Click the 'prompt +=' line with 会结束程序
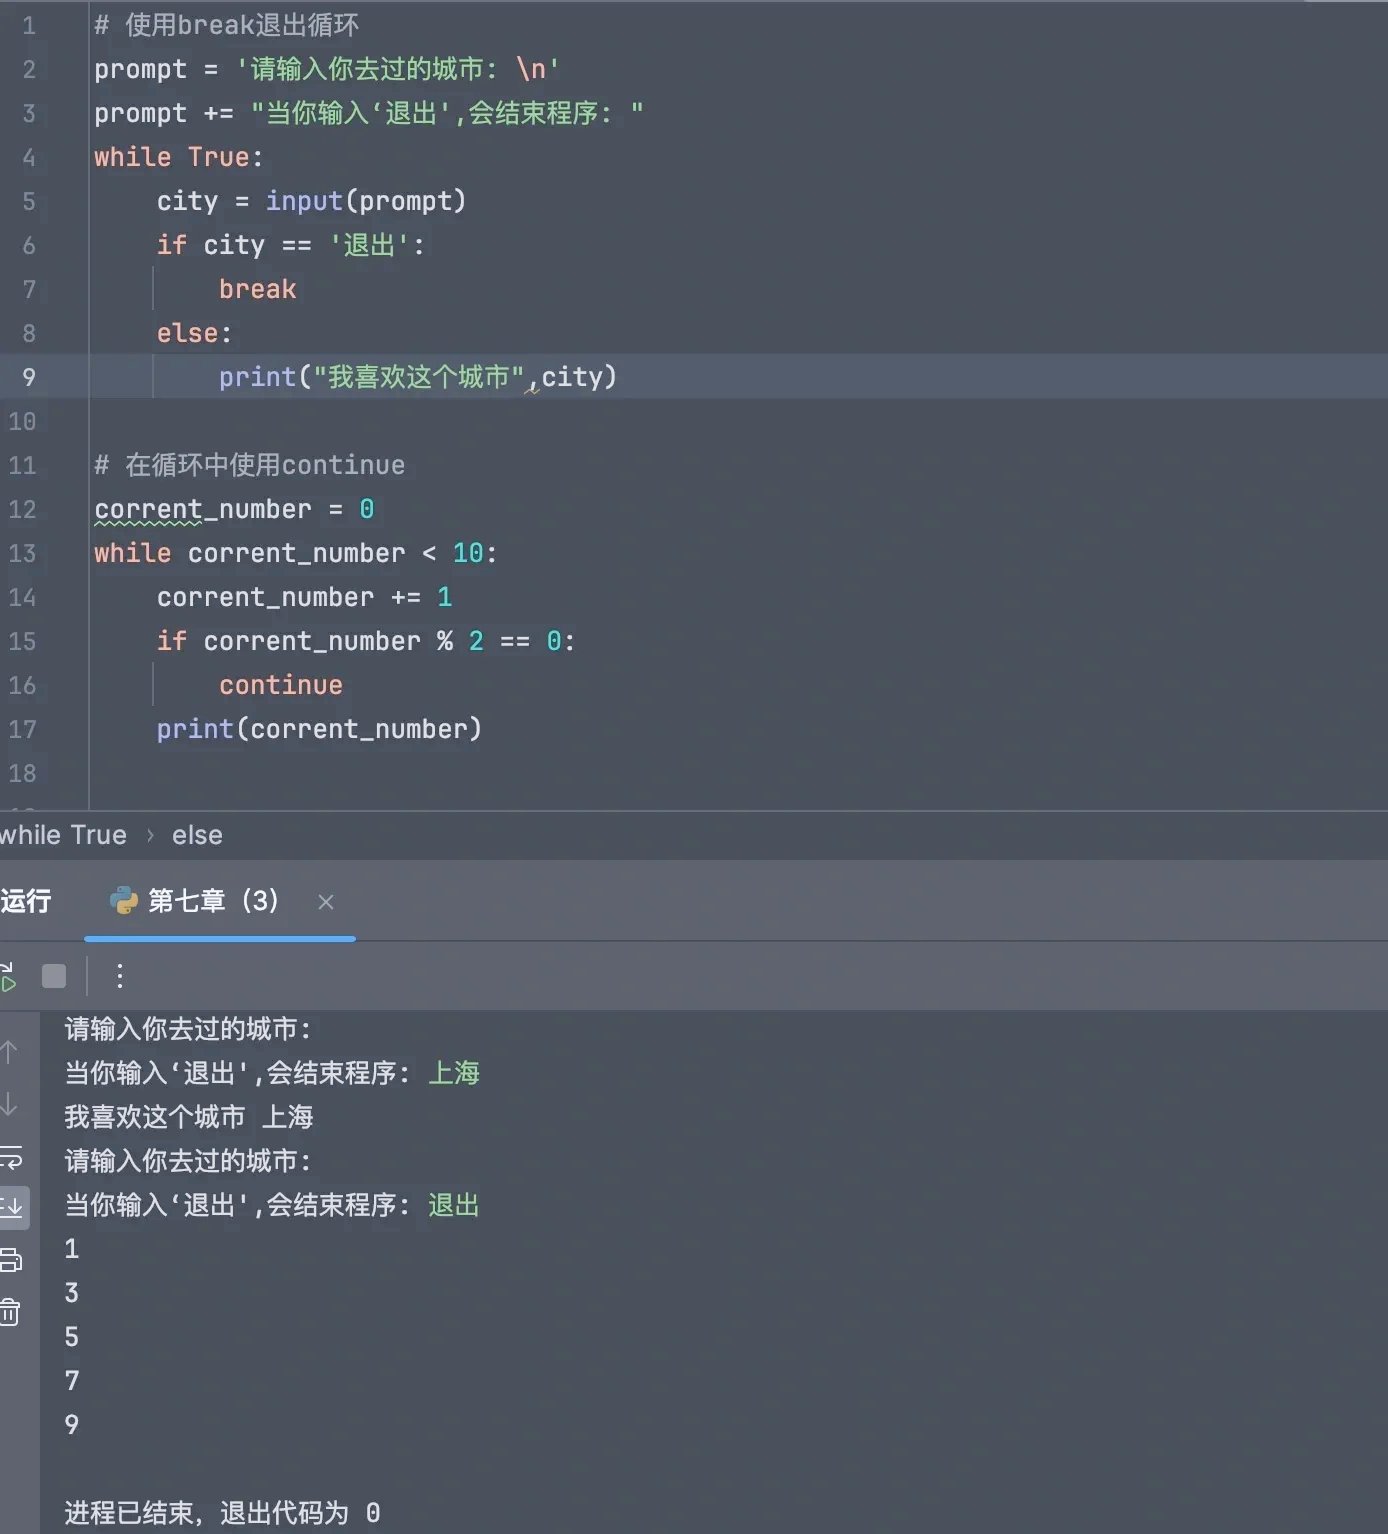This screenshot has height=1534, width=1388. pyautogui.click(x=369, y=113)
